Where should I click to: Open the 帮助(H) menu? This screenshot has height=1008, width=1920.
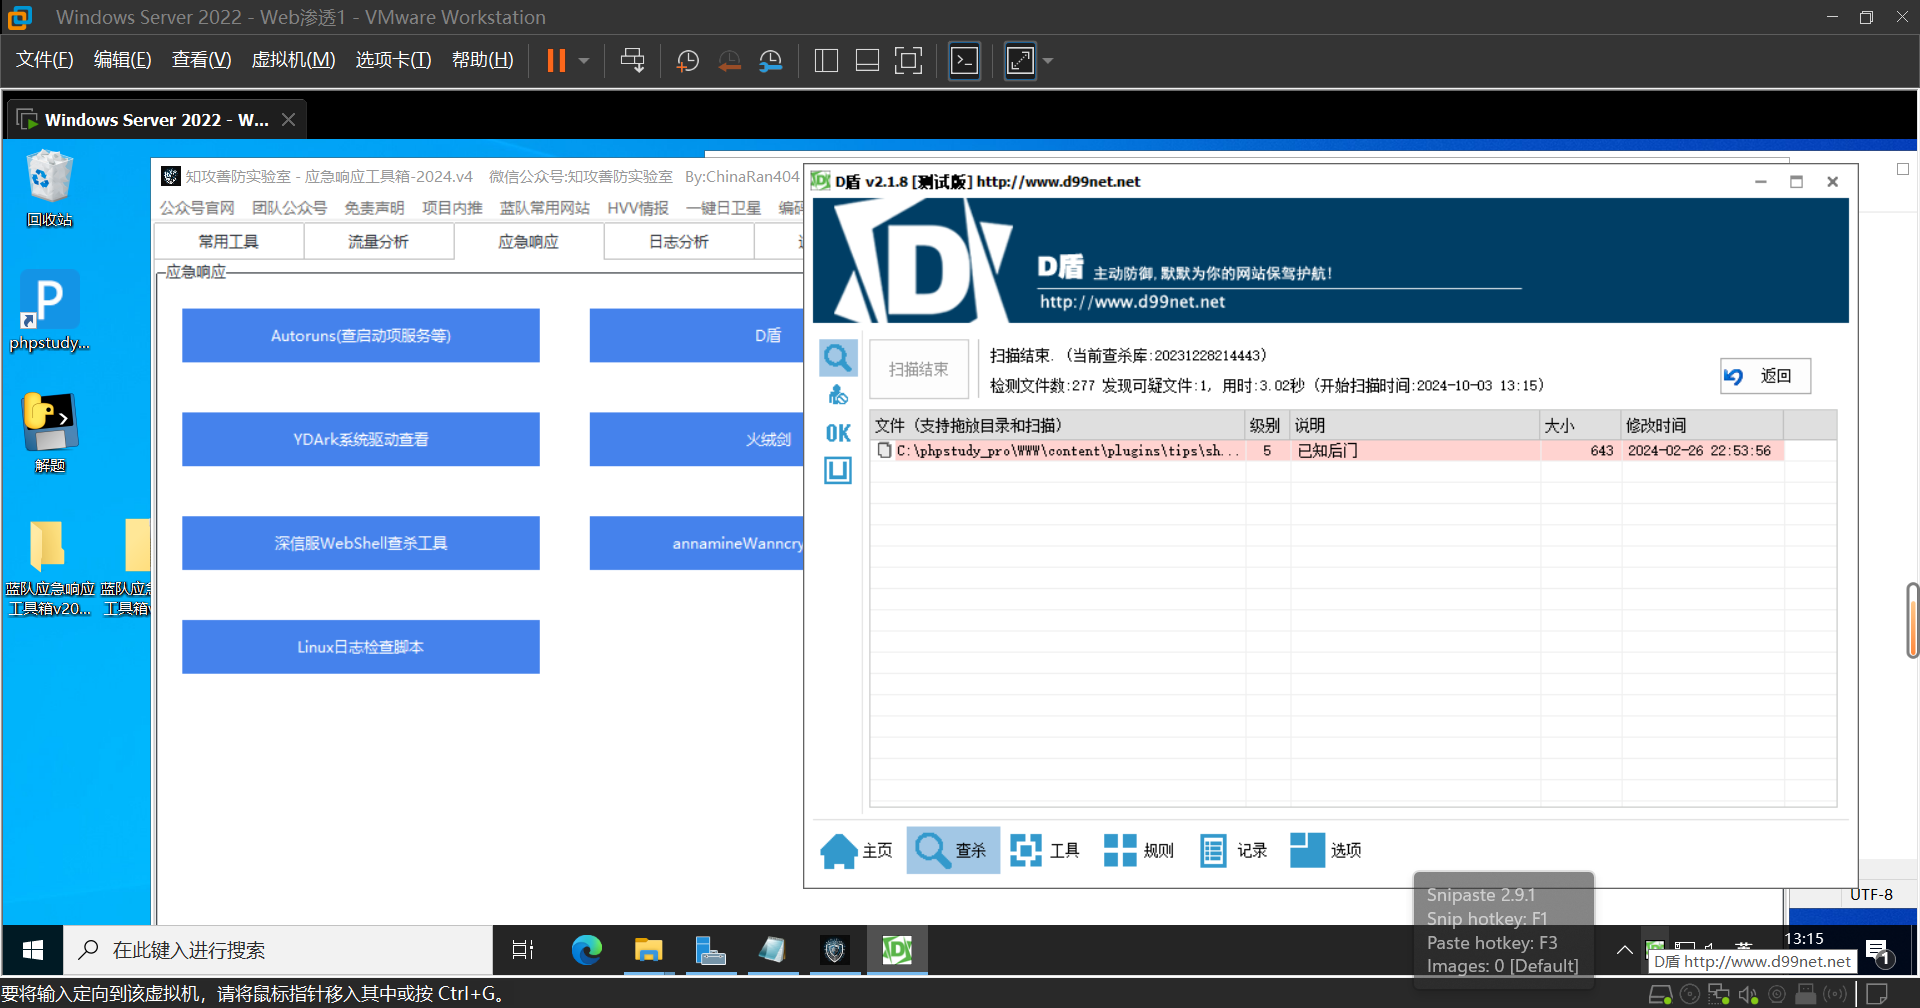pyautogui.click(x=483, y=60)
